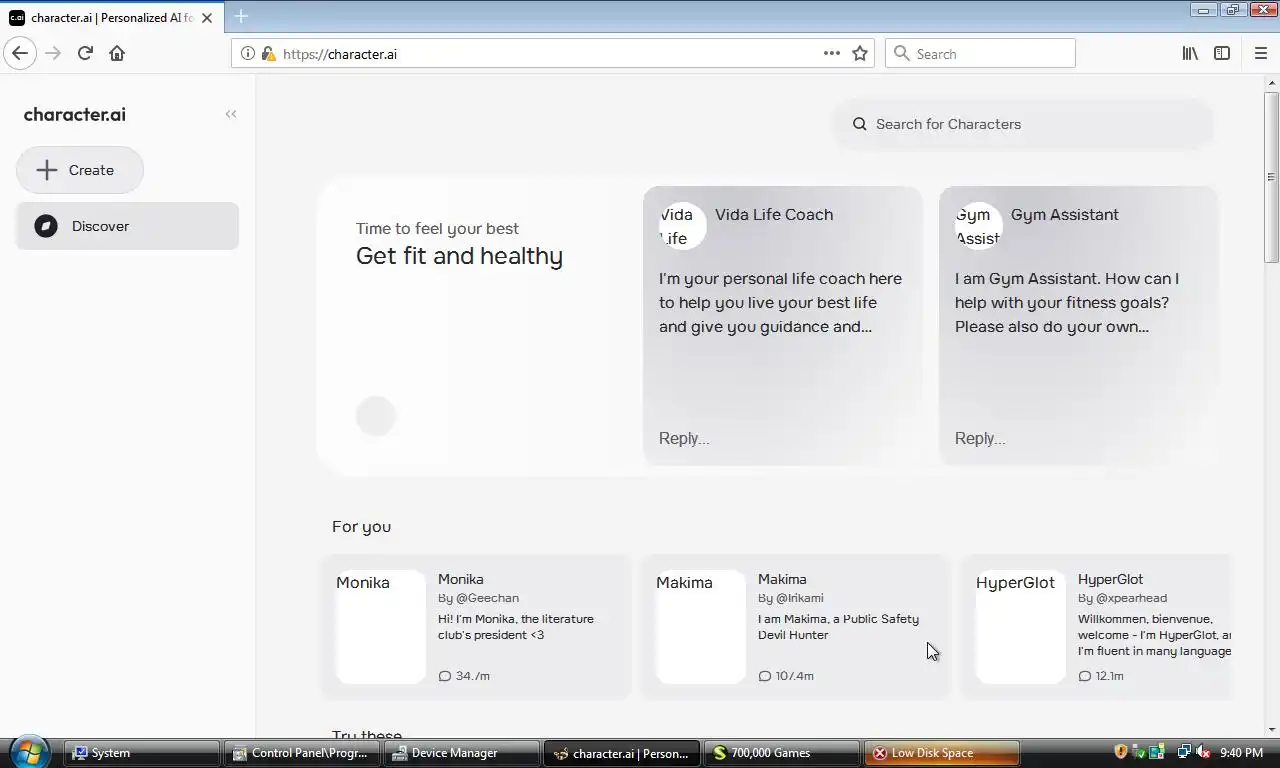The width and height of the screenshot is (1280, 768).
Task: Open a new tab with plus button
Action: (x=241, y=16)
